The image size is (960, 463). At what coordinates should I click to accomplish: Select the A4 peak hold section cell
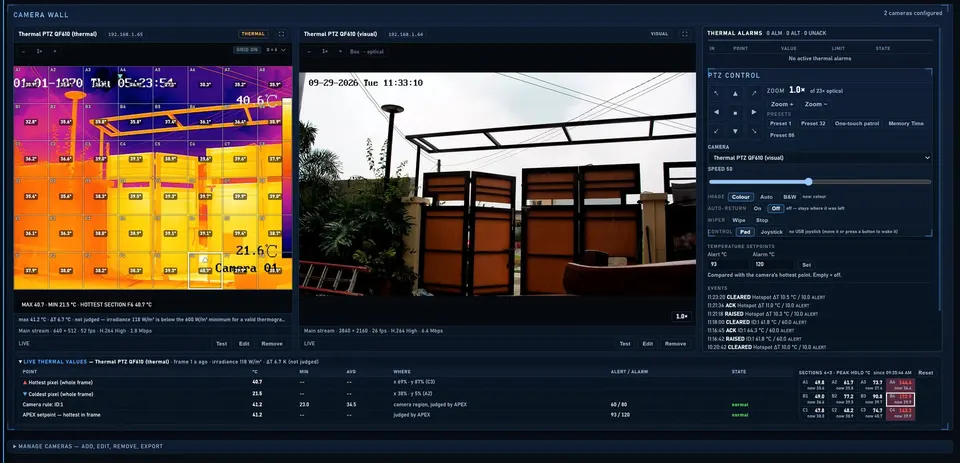click(901, 385)
